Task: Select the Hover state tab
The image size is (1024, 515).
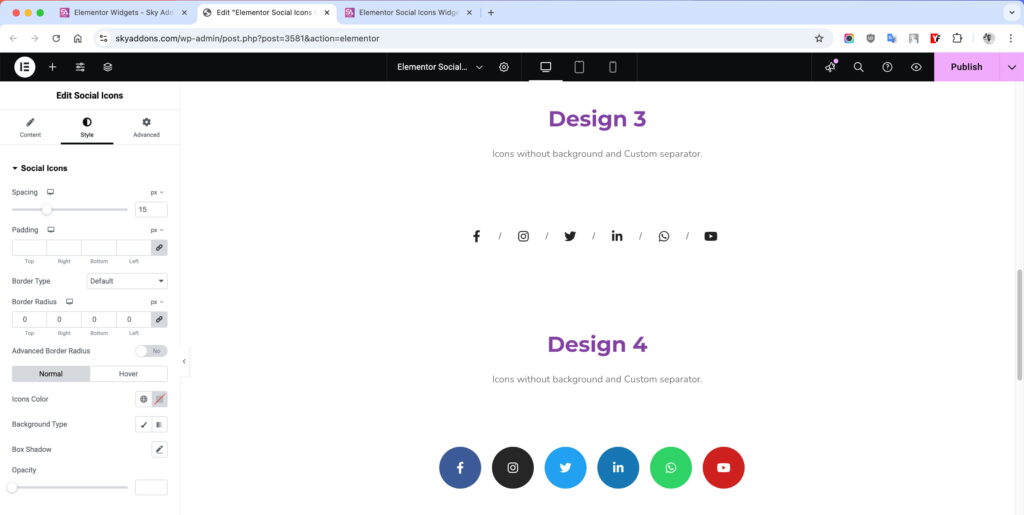Action: 129,374
